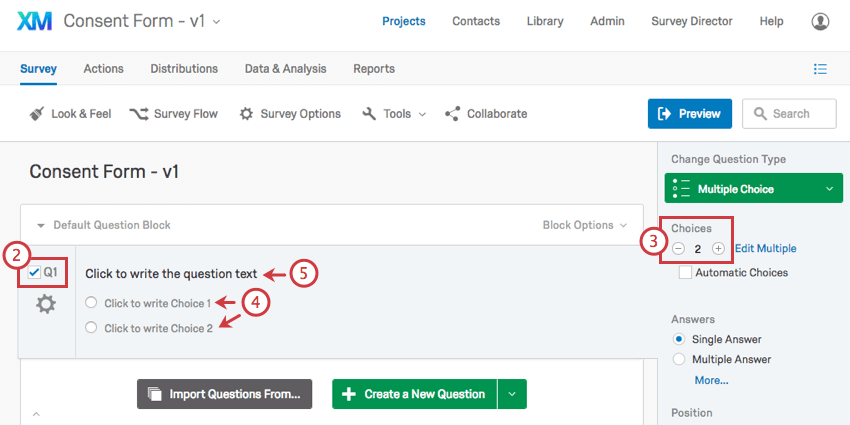Select the Multiple Answer radio option
Screen dimensions: 850x425
[678, 359]
